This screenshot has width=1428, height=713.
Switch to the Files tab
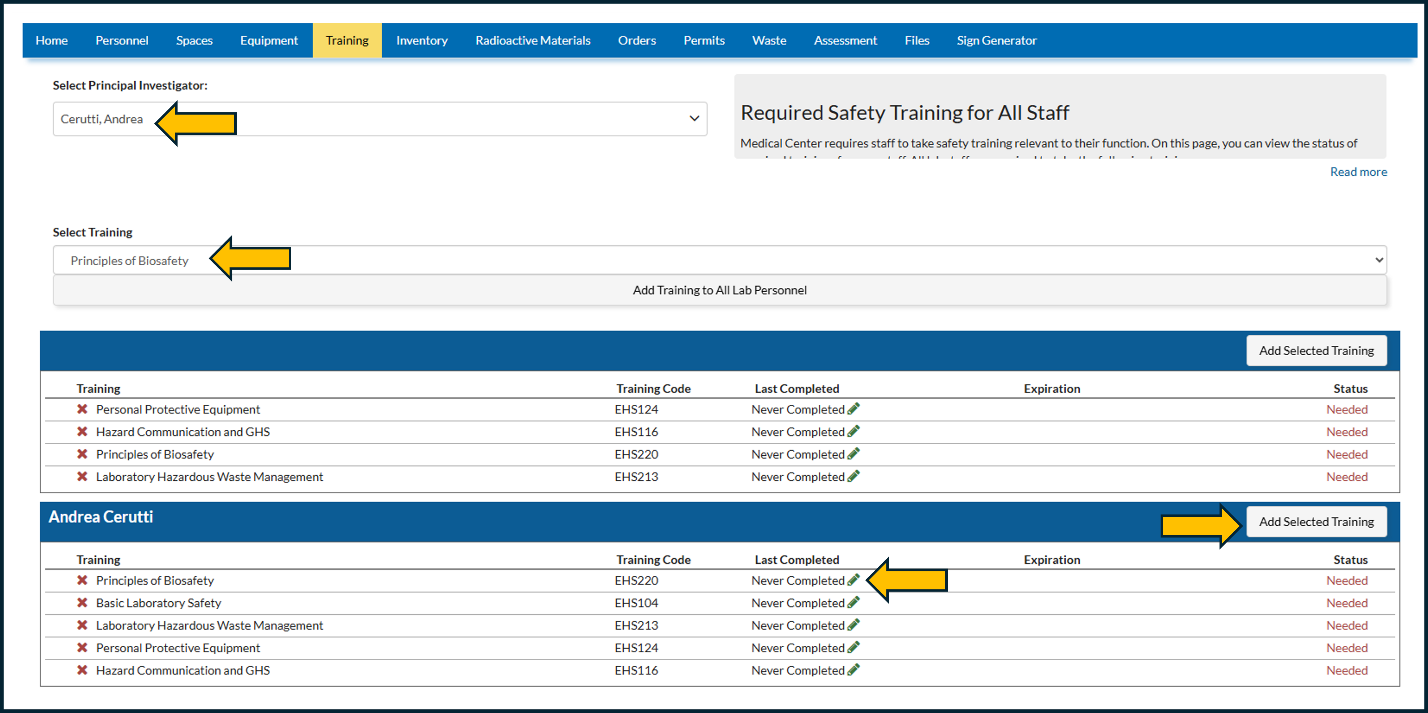[917, 41]
